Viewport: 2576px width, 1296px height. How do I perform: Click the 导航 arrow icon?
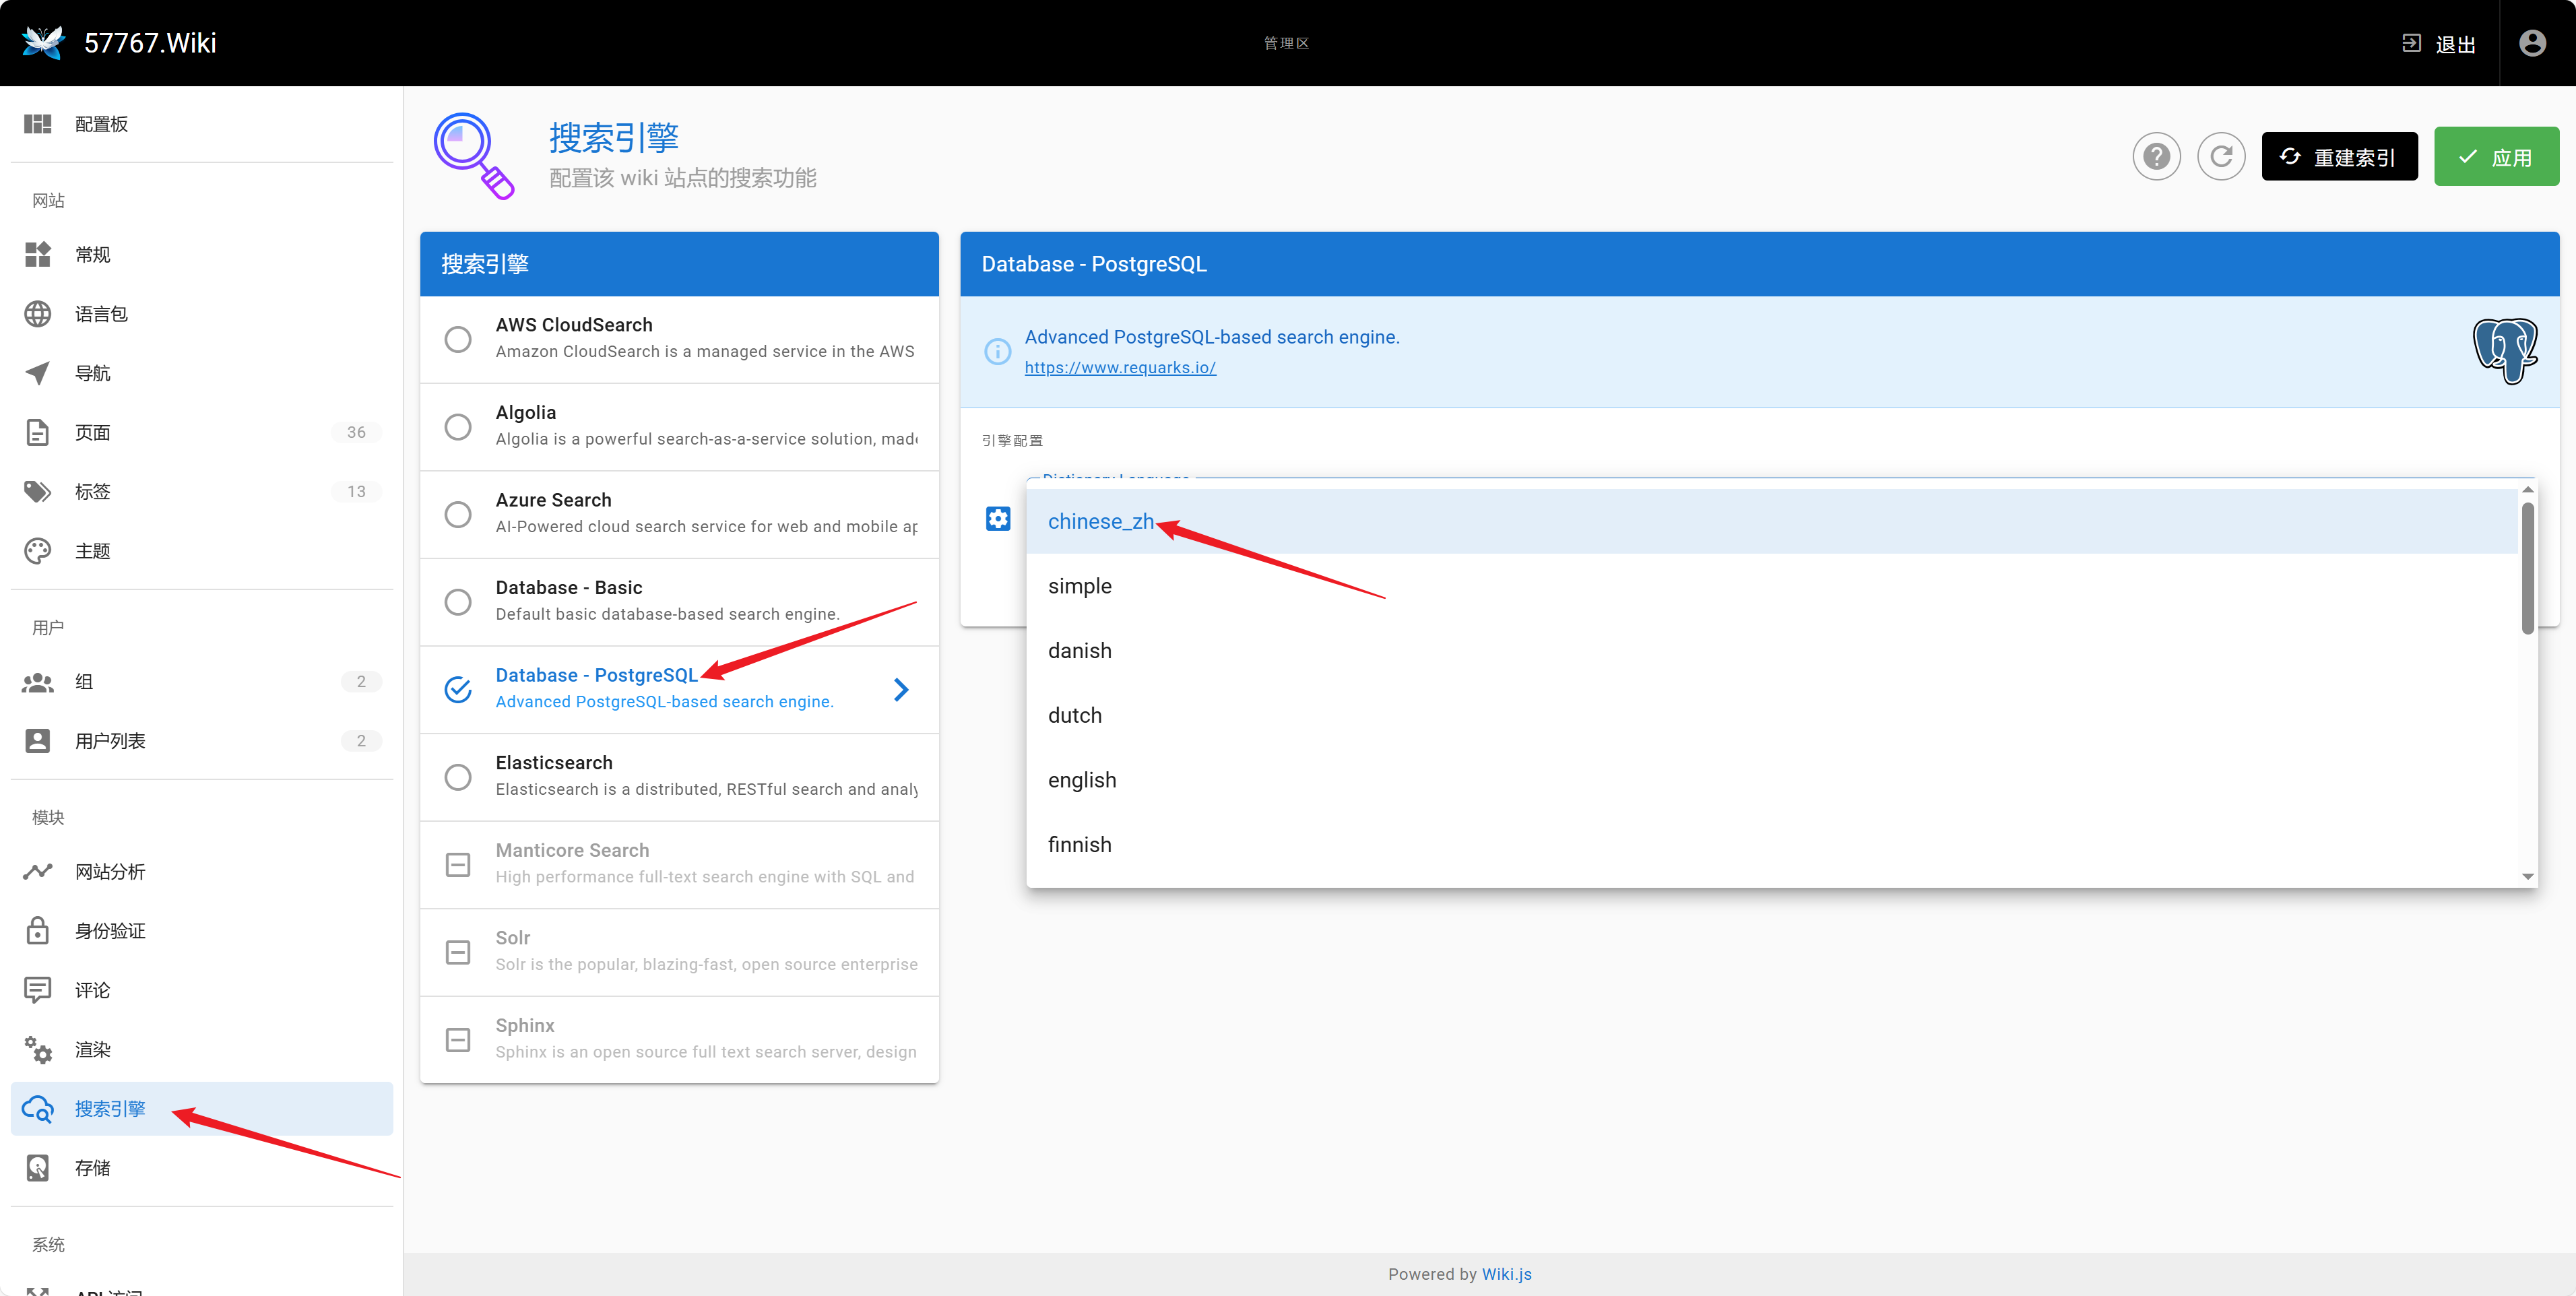pyautogui.click(x=37, y=373)
